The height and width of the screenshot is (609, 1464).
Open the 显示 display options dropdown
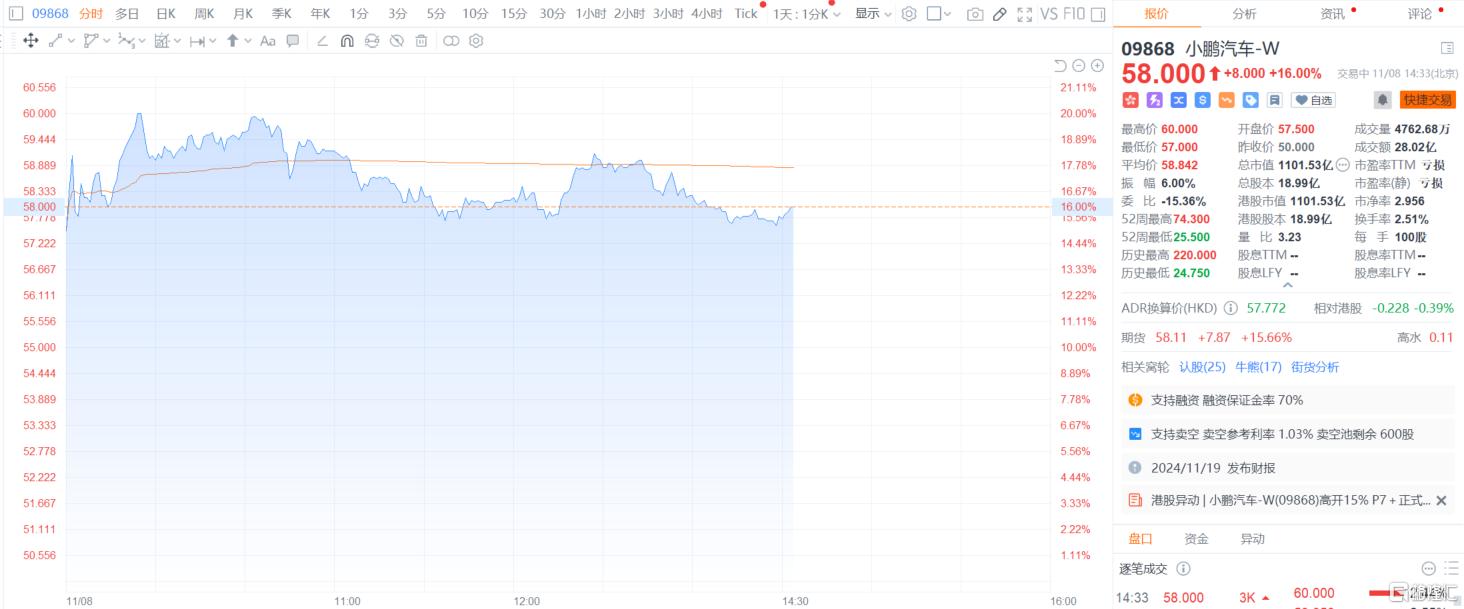[x=866, y=14]
